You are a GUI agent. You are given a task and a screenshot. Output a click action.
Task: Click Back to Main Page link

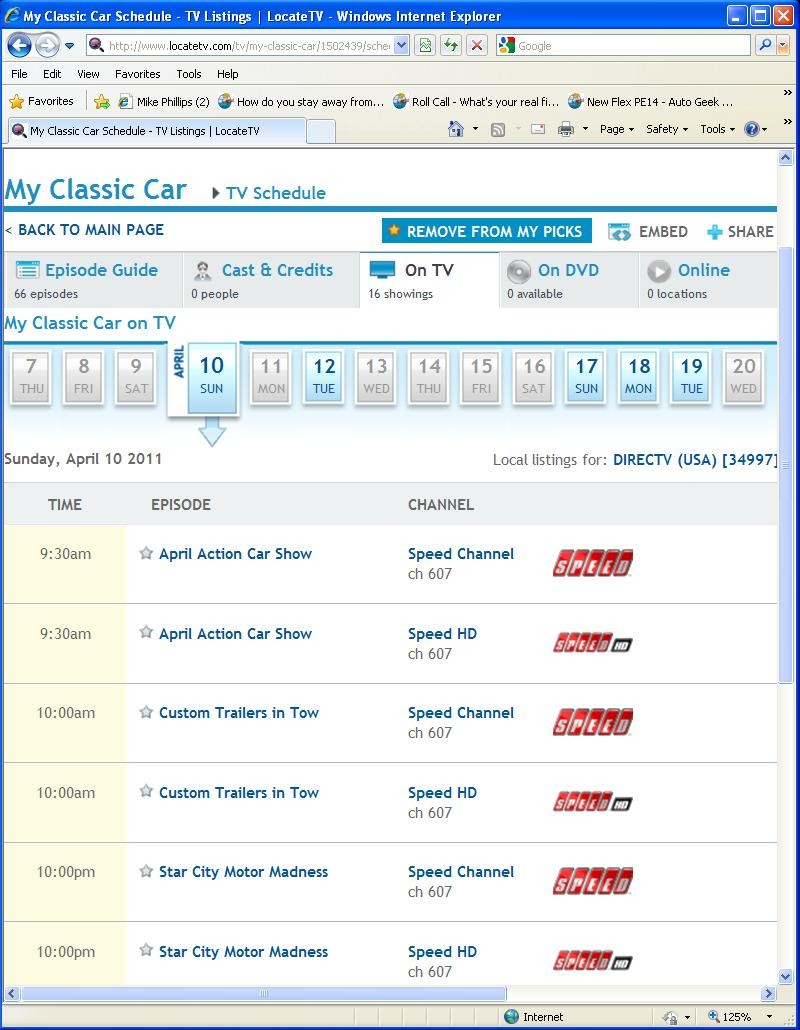[x=91, y=230]
